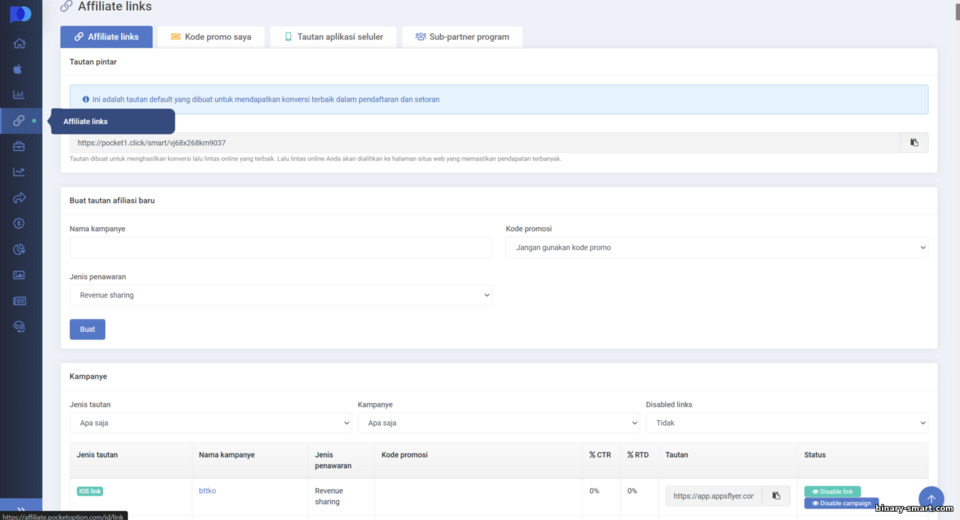Click the info icon in blue notice
Viewport: 960px width, 520px height.
86,99
